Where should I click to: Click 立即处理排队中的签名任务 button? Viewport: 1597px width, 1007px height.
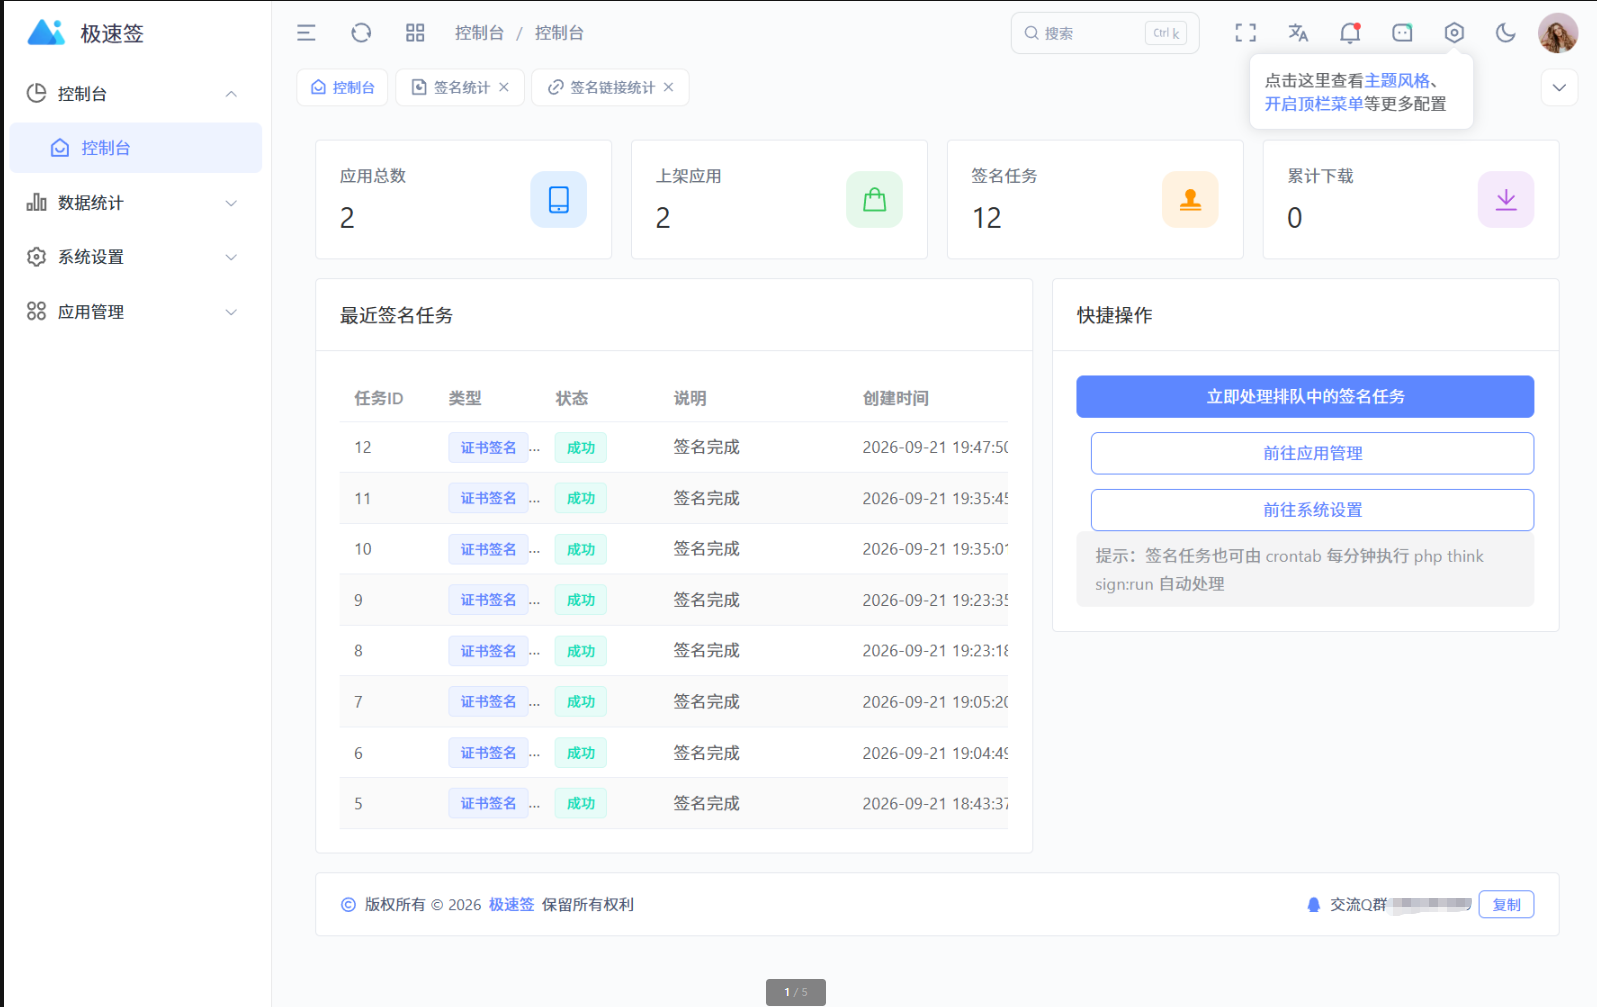[x=1305, y=397]
